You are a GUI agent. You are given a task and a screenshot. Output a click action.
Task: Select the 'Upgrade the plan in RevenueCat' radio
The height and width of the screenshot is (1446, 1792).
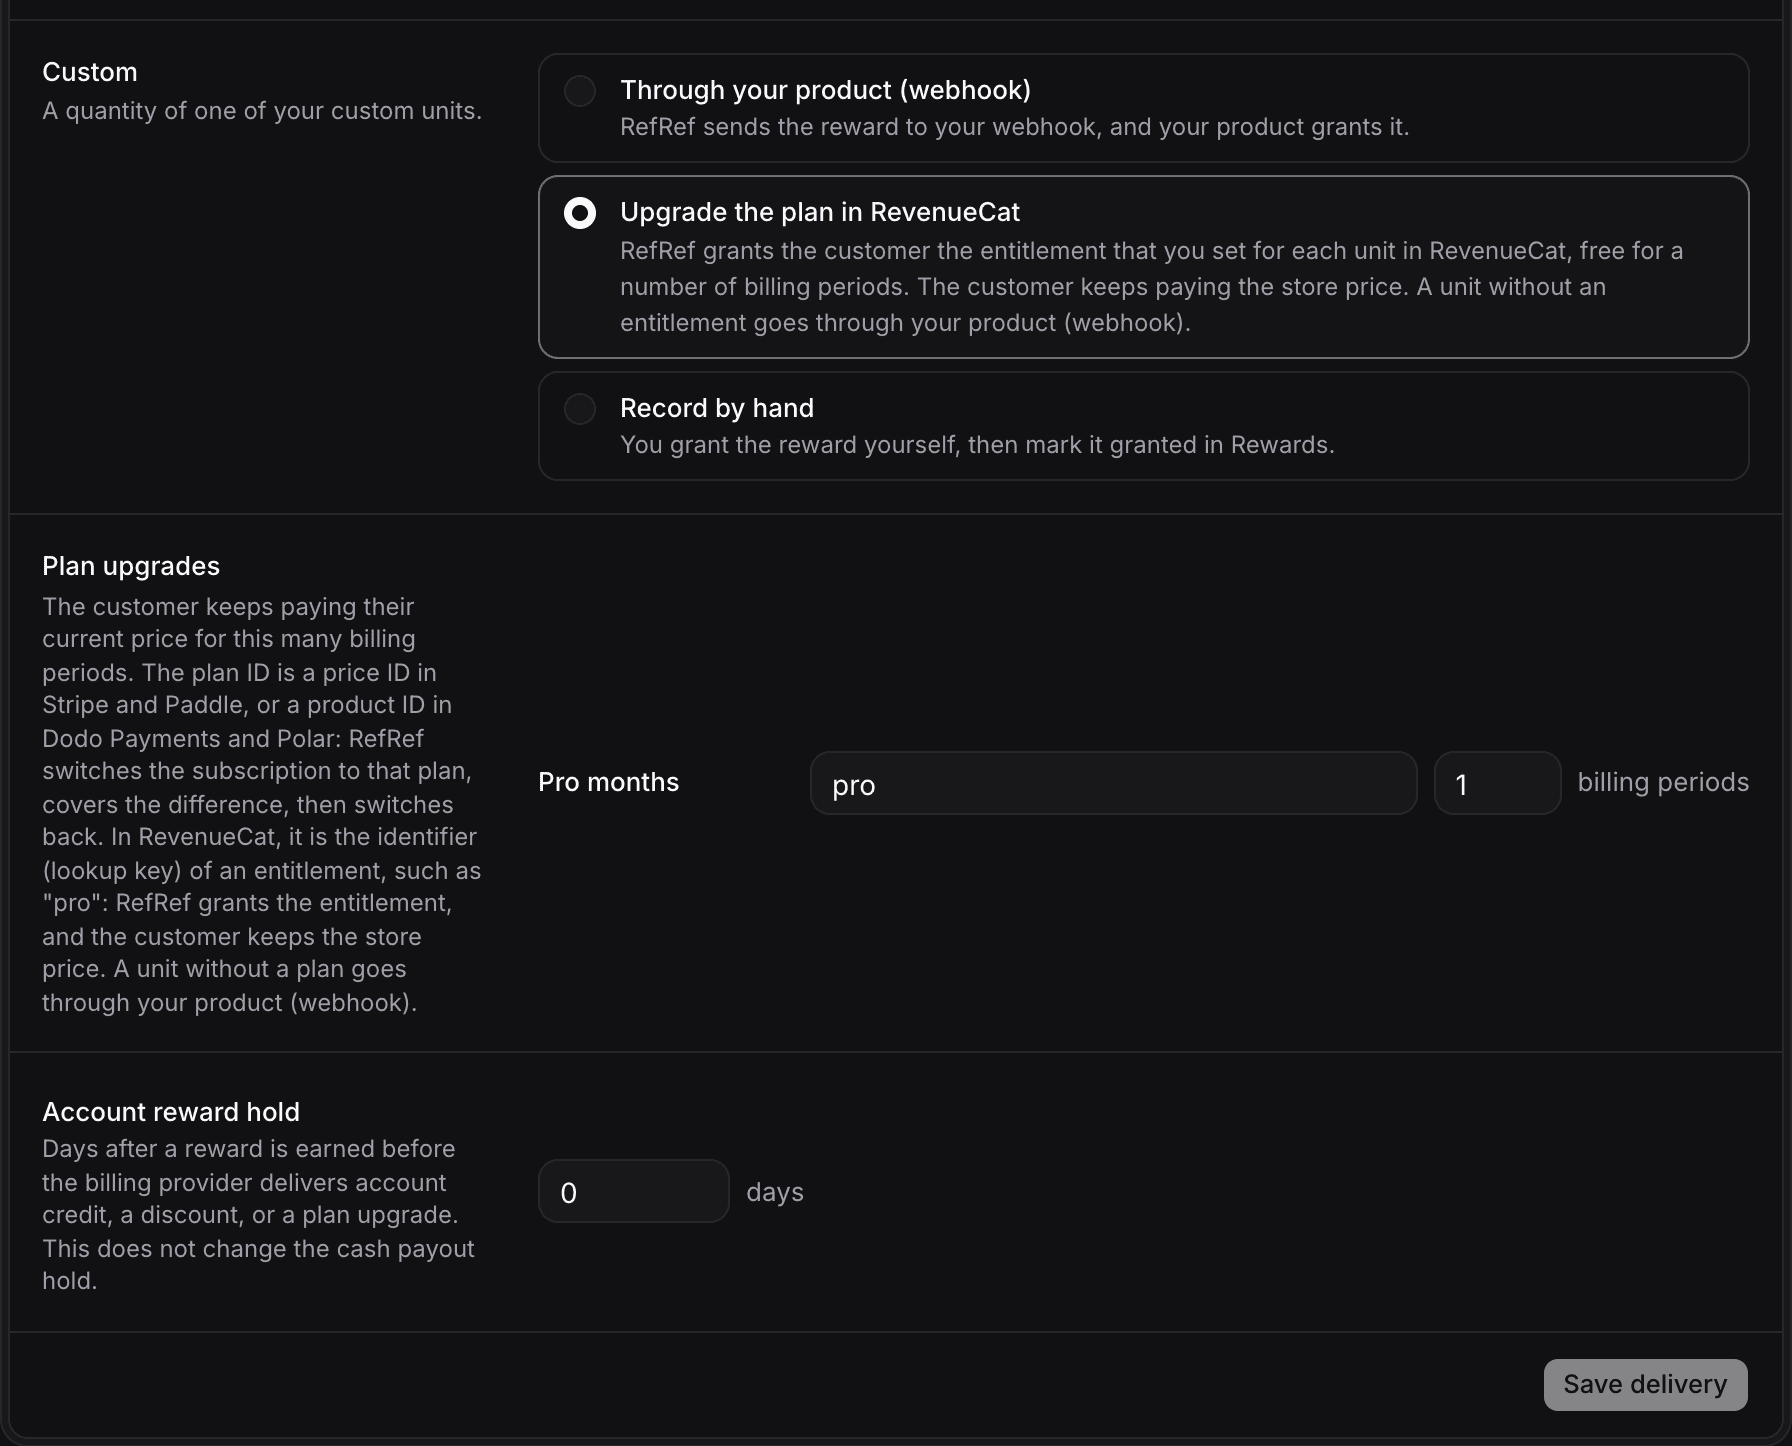[x=580, y=213]
